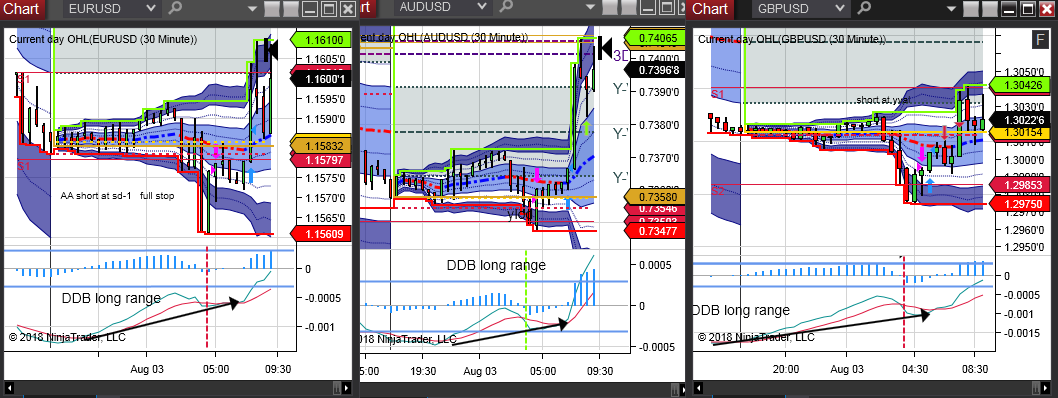Click 'DDB long range' label on EURUSD chart

pyautogui.click(x=111, y=298)
